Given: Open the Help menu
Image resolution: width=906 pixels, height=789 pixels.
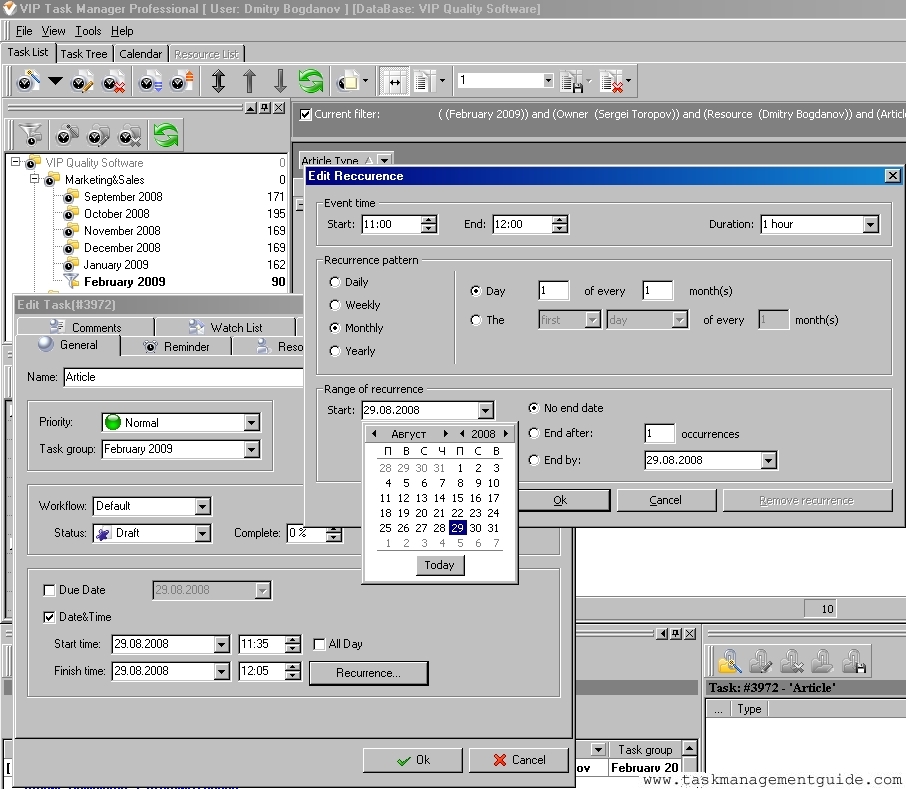Looking at the screenshot, I should [x=122, y=31].
